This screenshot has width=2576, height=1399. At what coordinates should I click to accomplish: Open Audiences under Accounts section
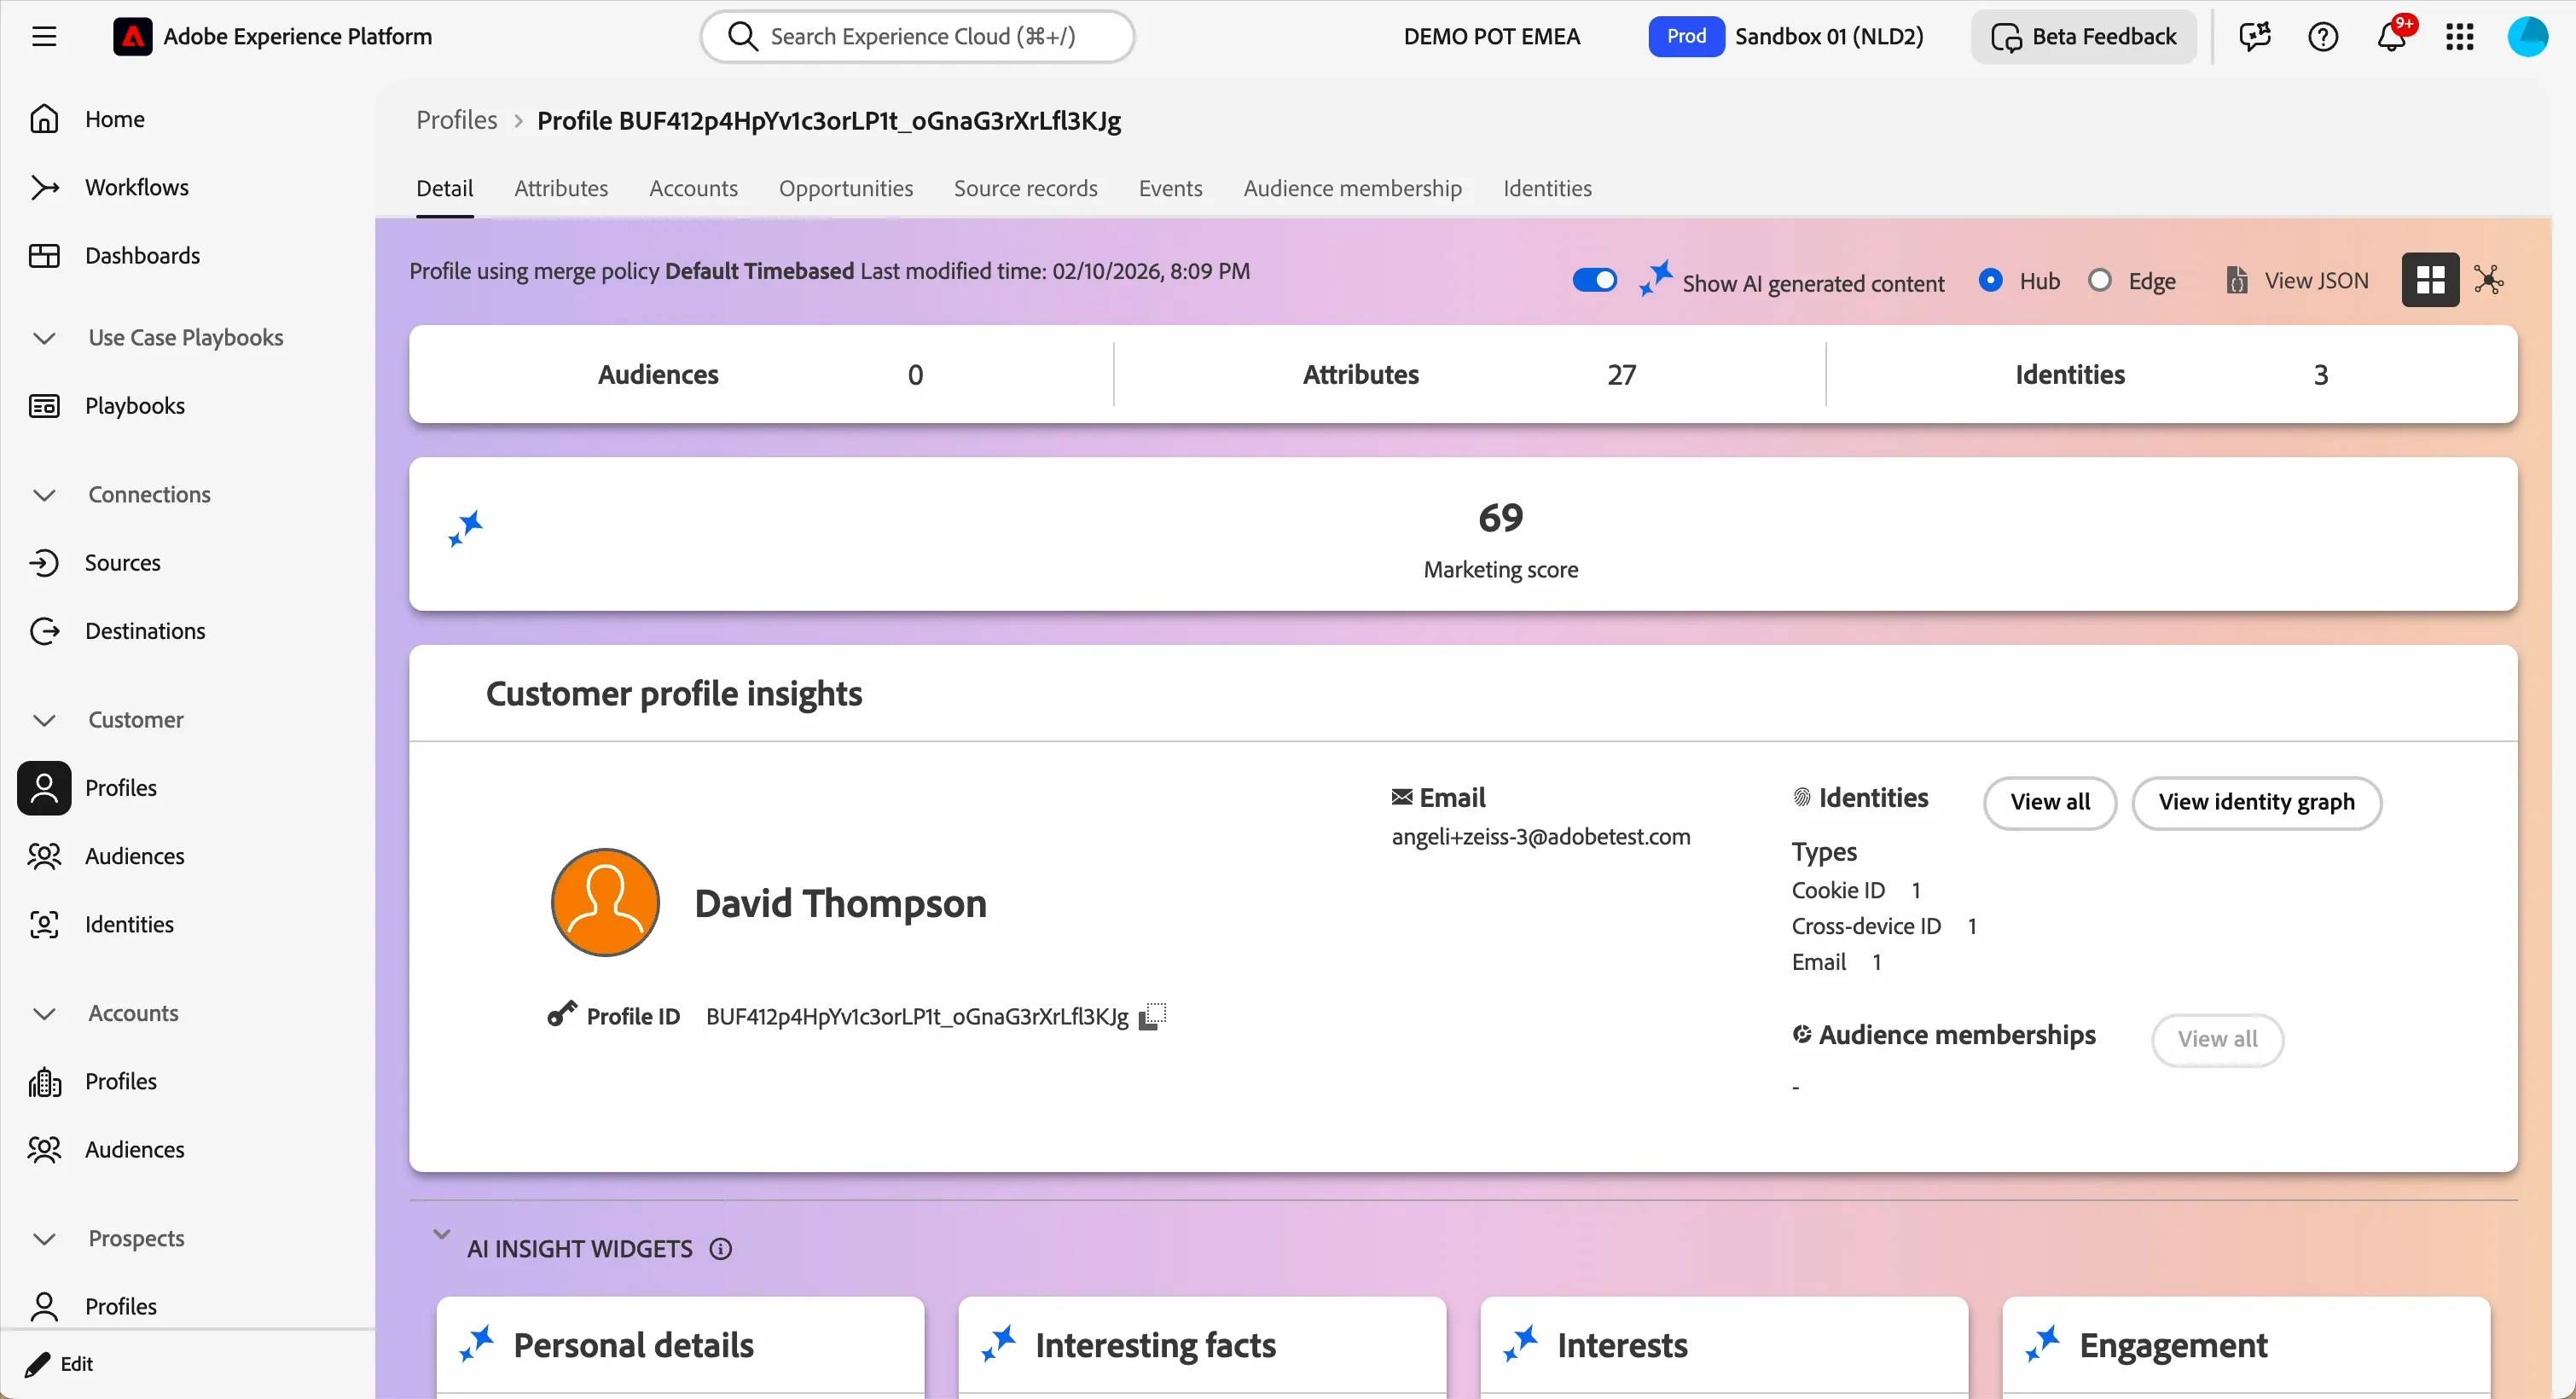click(135, 1148)
